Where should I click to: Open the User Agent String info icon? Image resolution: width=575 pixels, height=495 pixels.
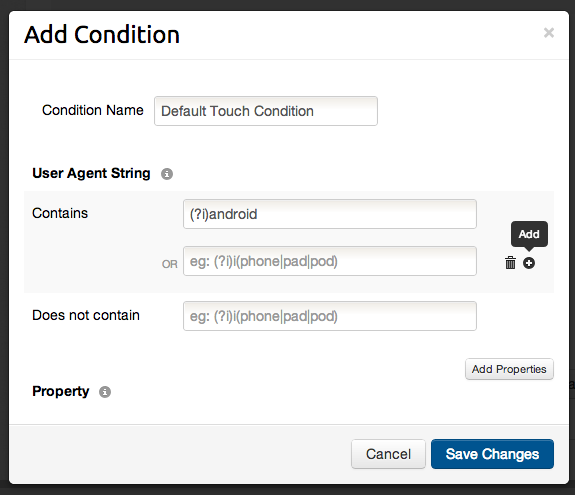click(167, 174)
